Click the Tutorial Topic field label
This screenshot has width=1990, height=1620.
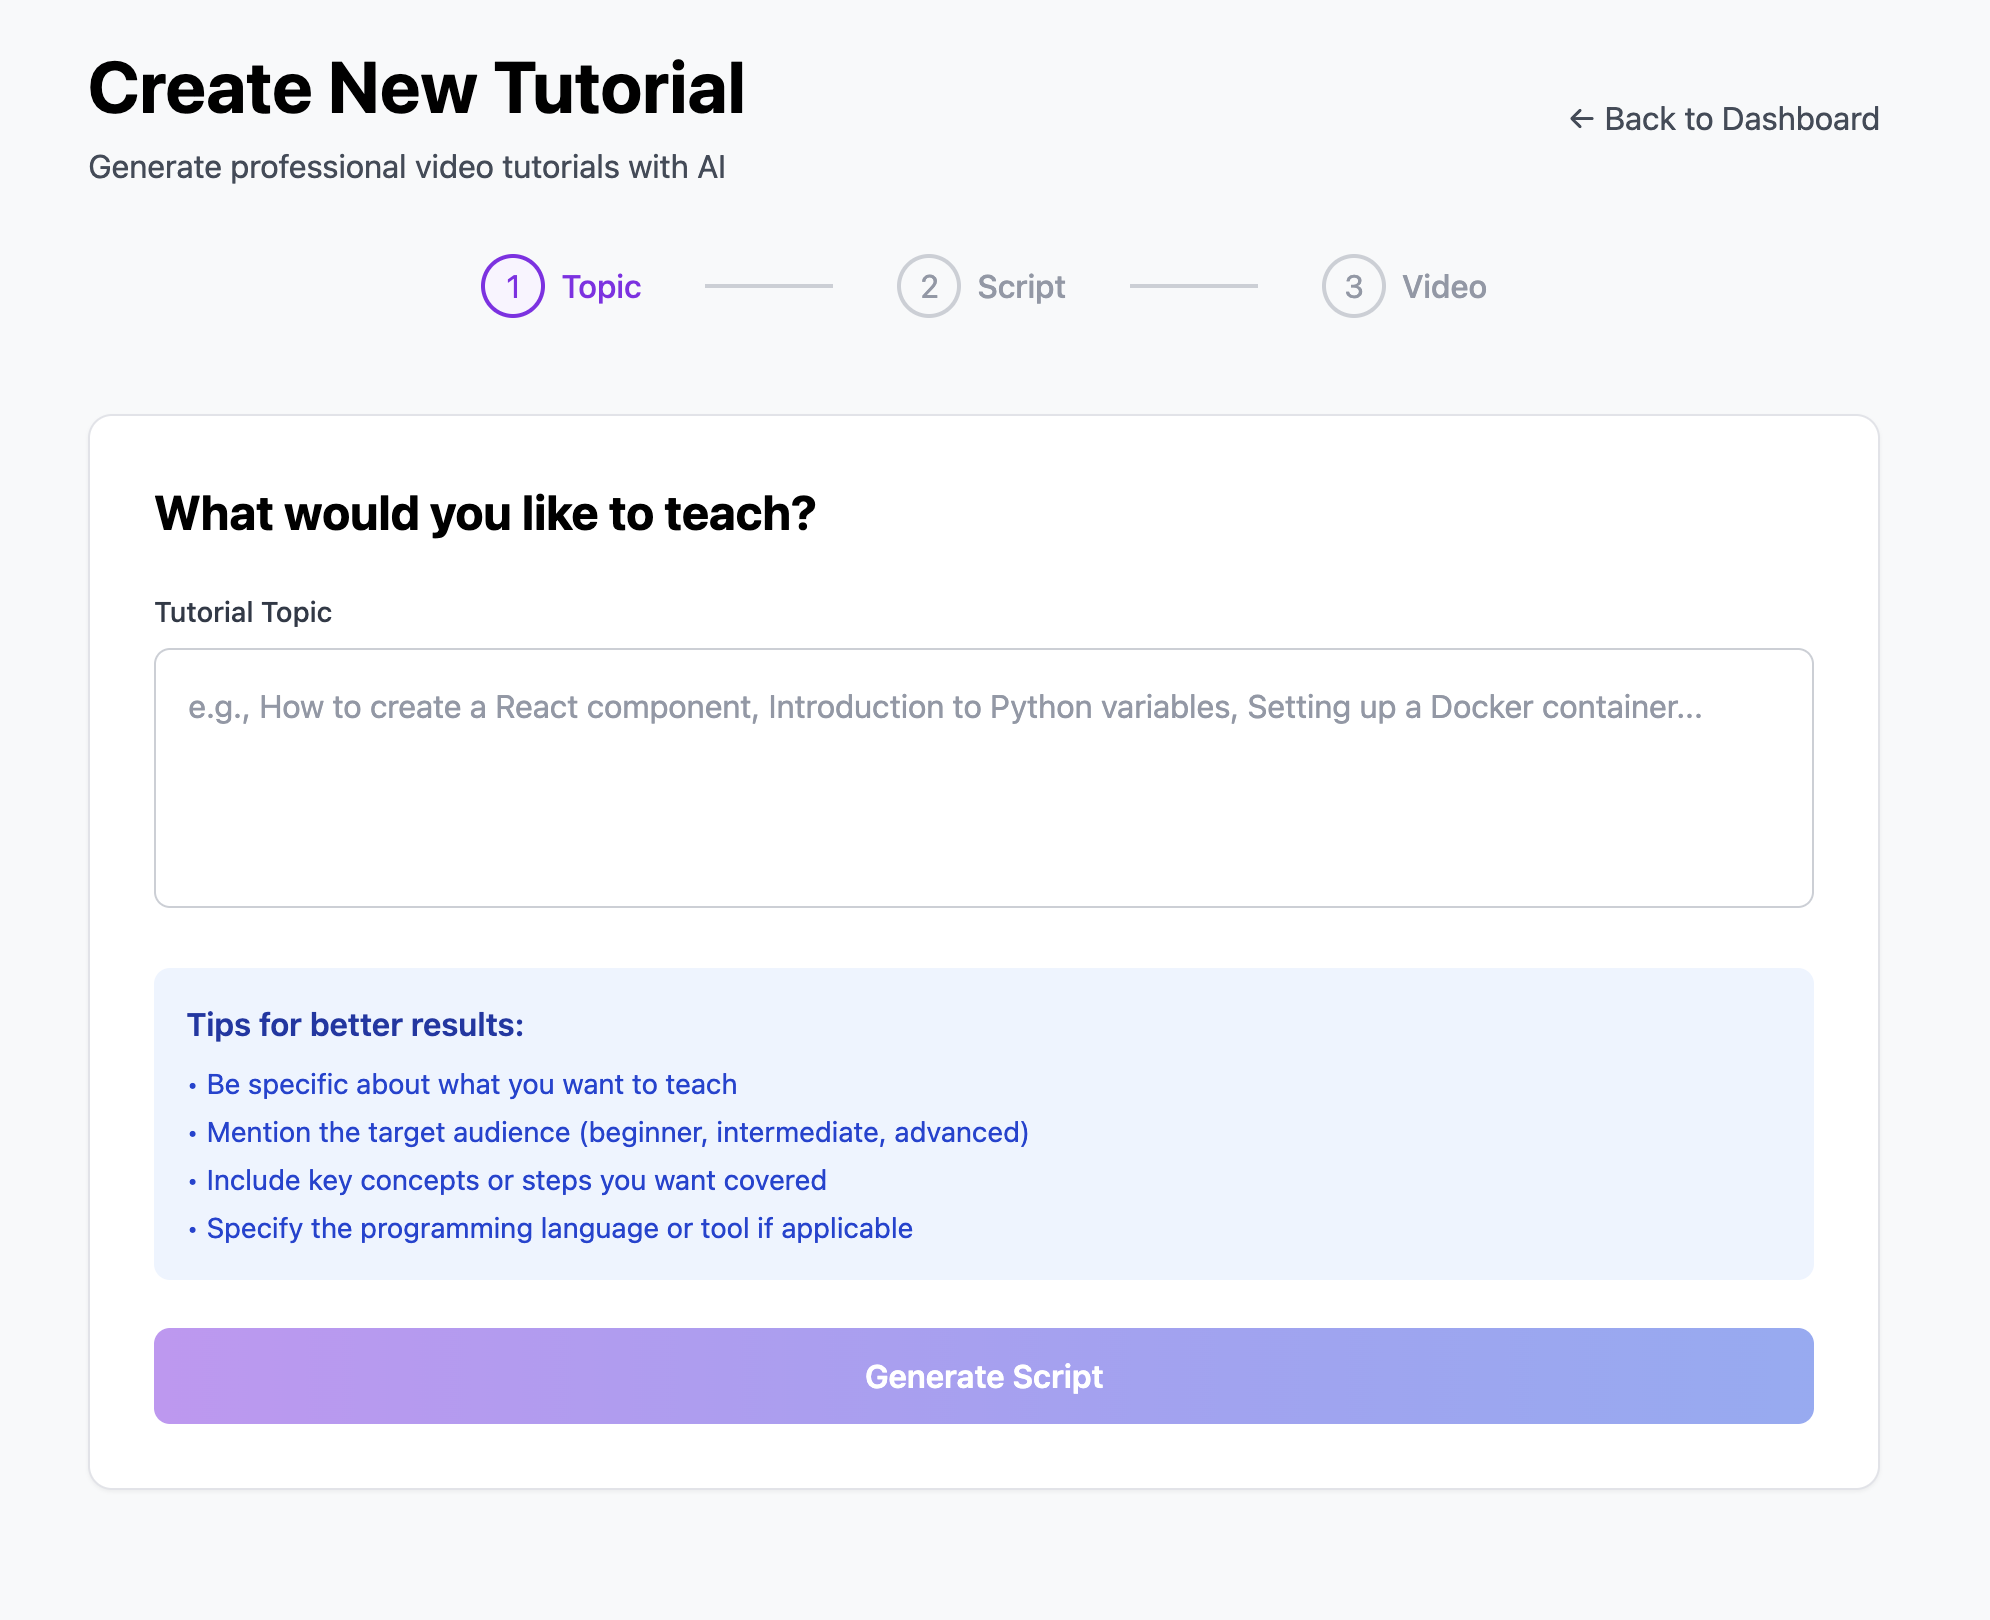coord(243,612)
